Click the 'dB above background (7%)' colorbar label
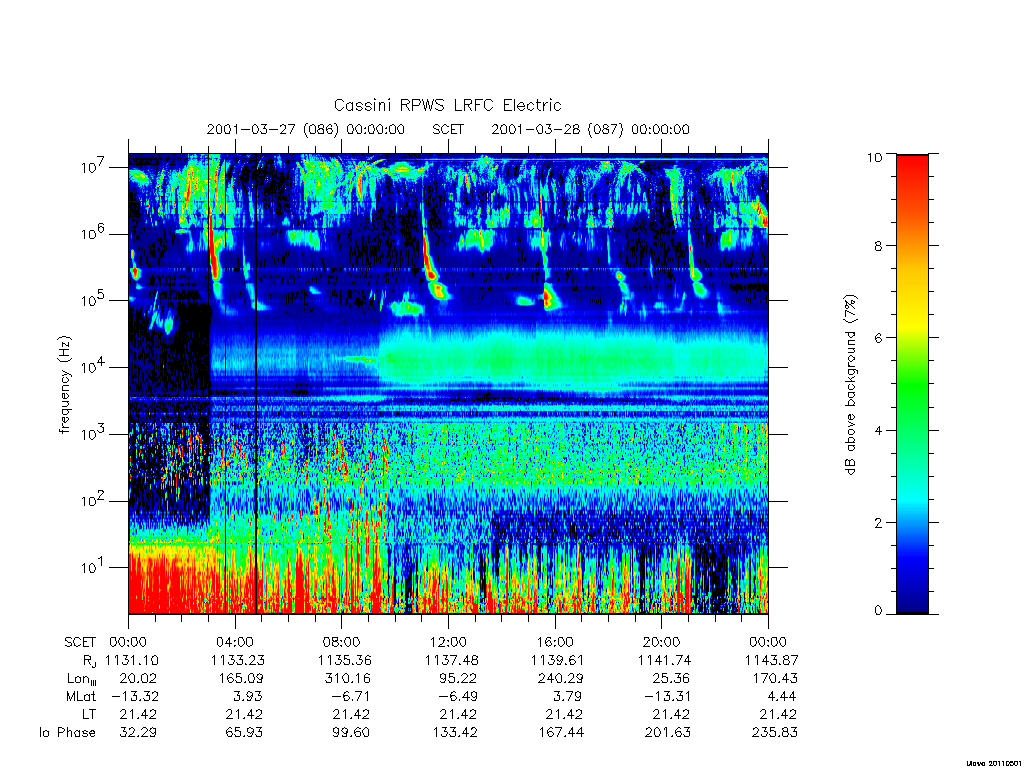This screenshot has width=1024, height=768. 850,385
